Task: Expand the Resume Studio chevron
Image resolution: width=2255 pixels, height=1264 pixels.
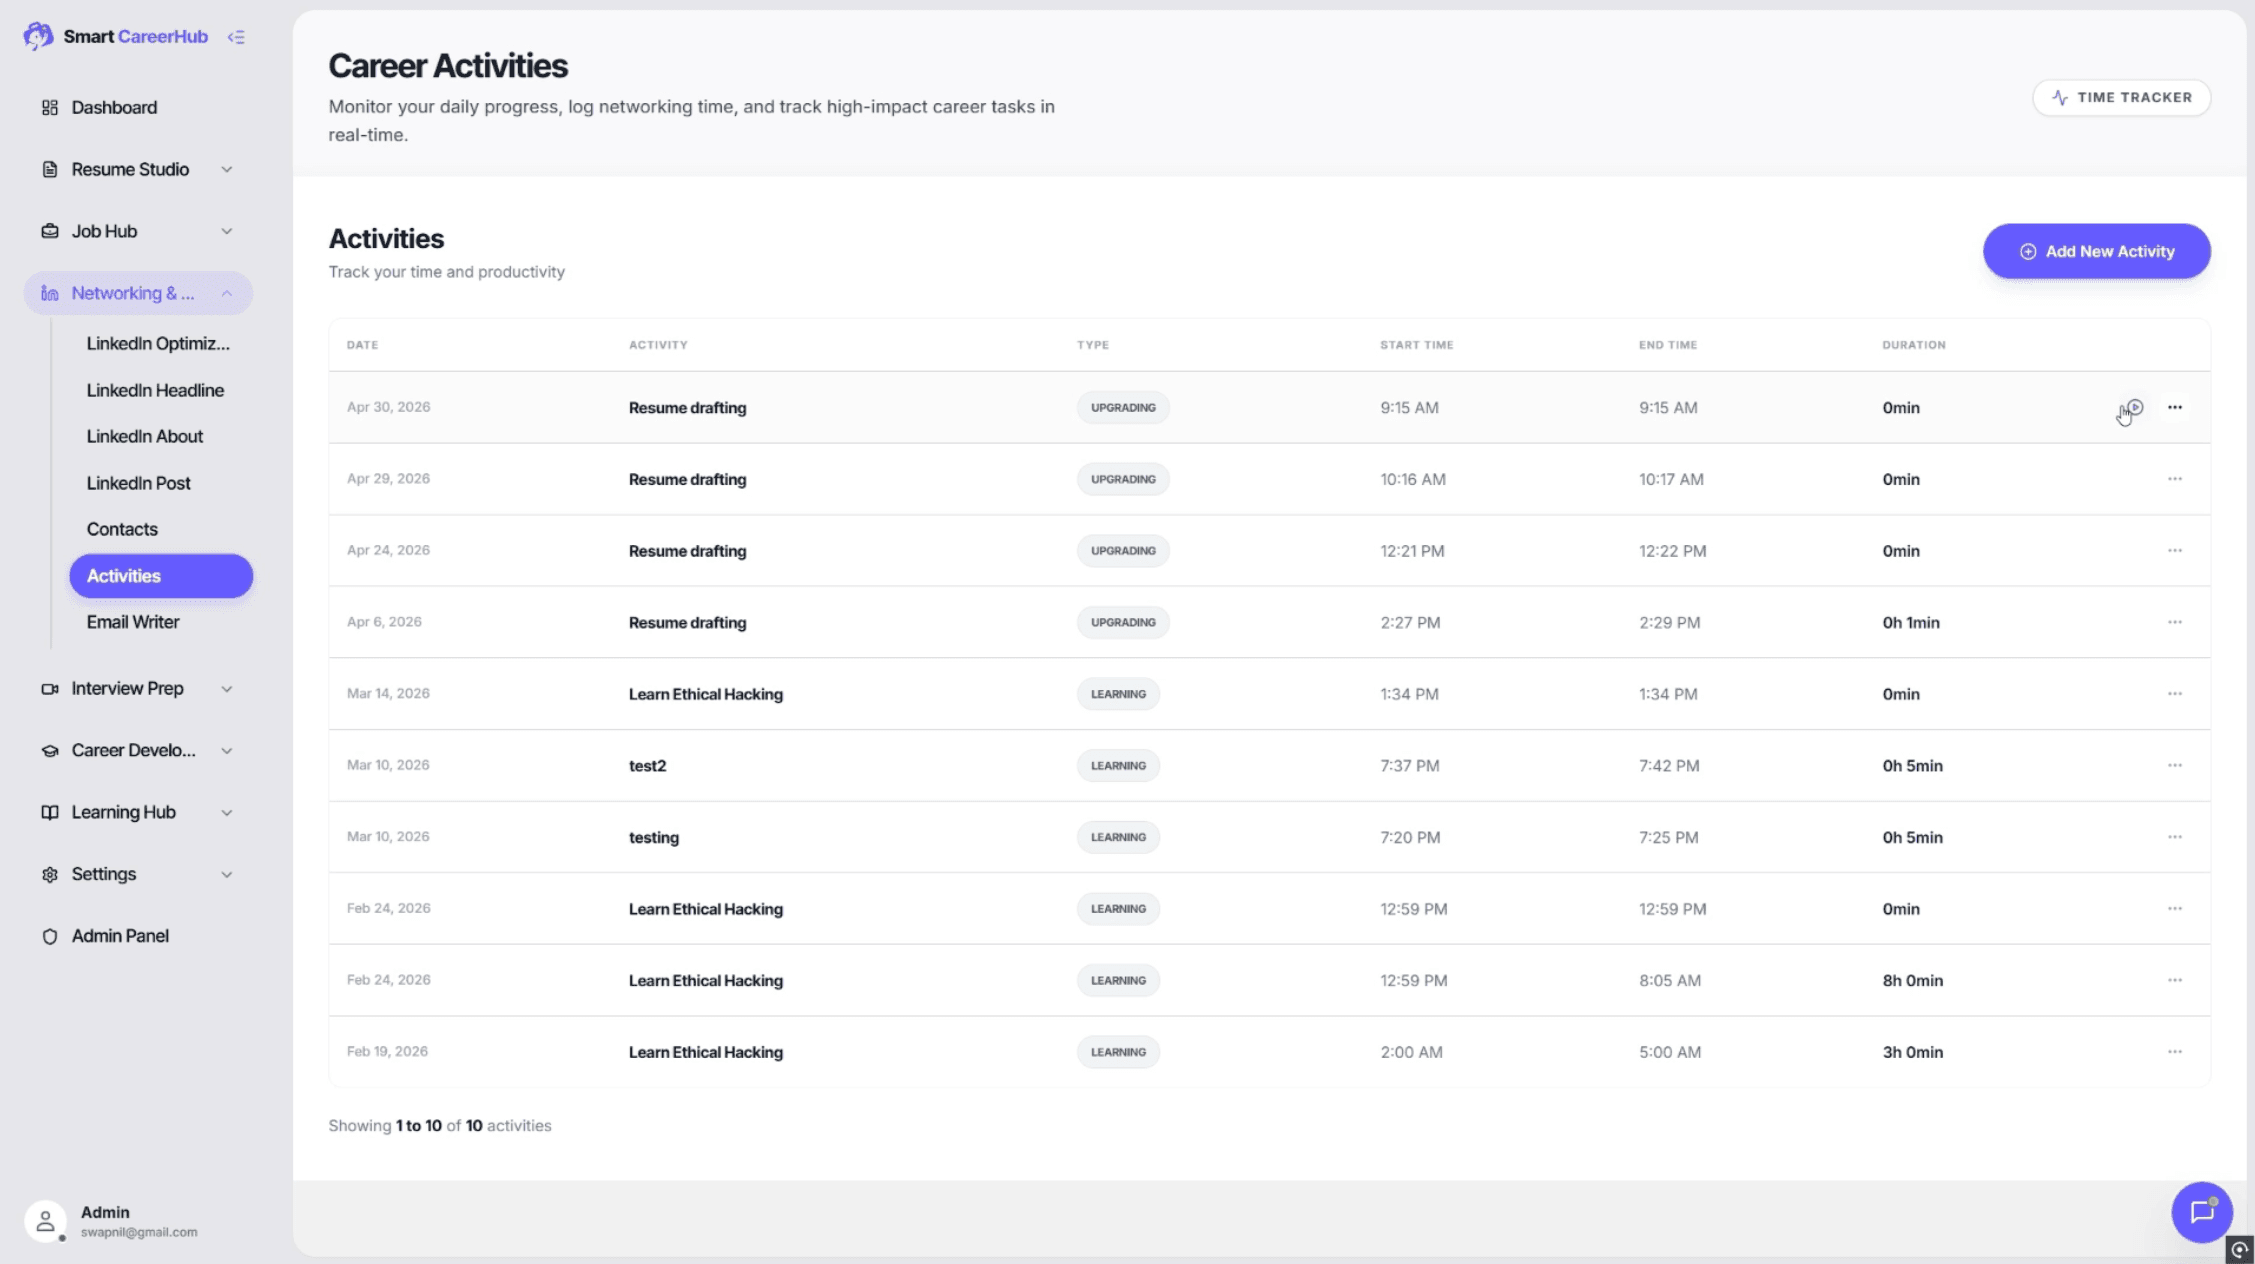Action: [x=227, y=169]
